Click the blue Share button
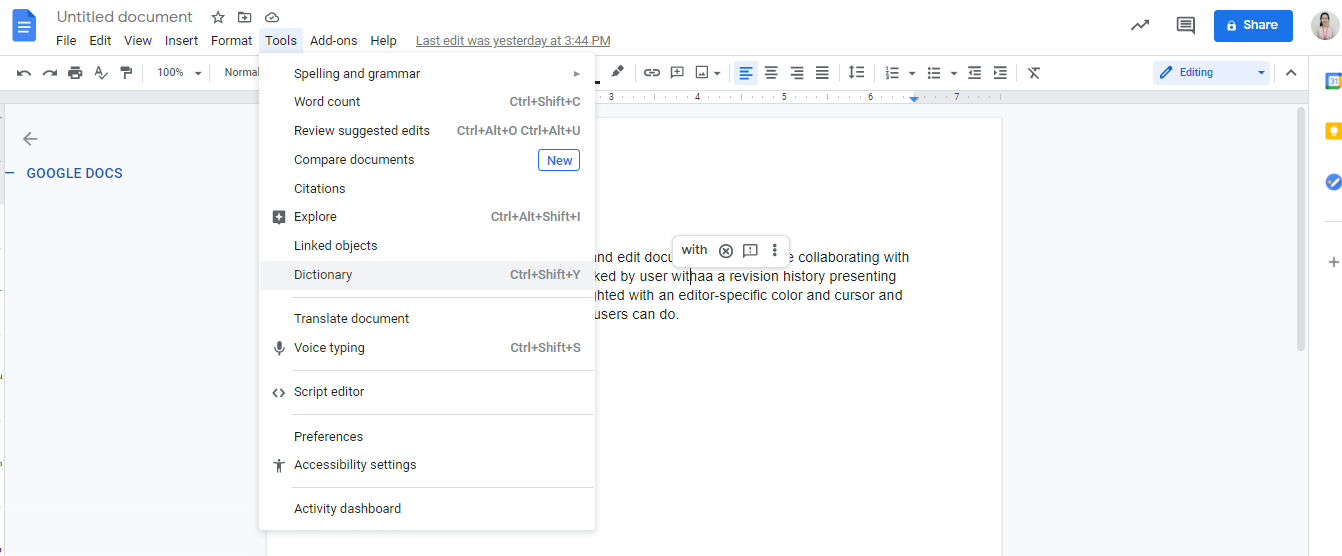The height and width of the screenshot is (556, 1342). point(1253,25)
